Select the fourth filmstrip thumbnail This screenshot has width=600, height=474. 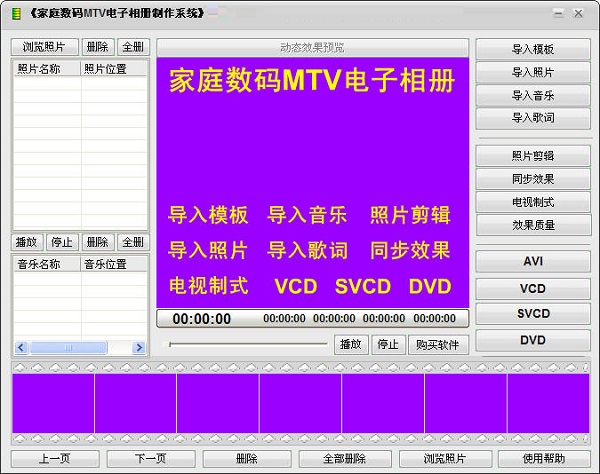click(300, 403)
